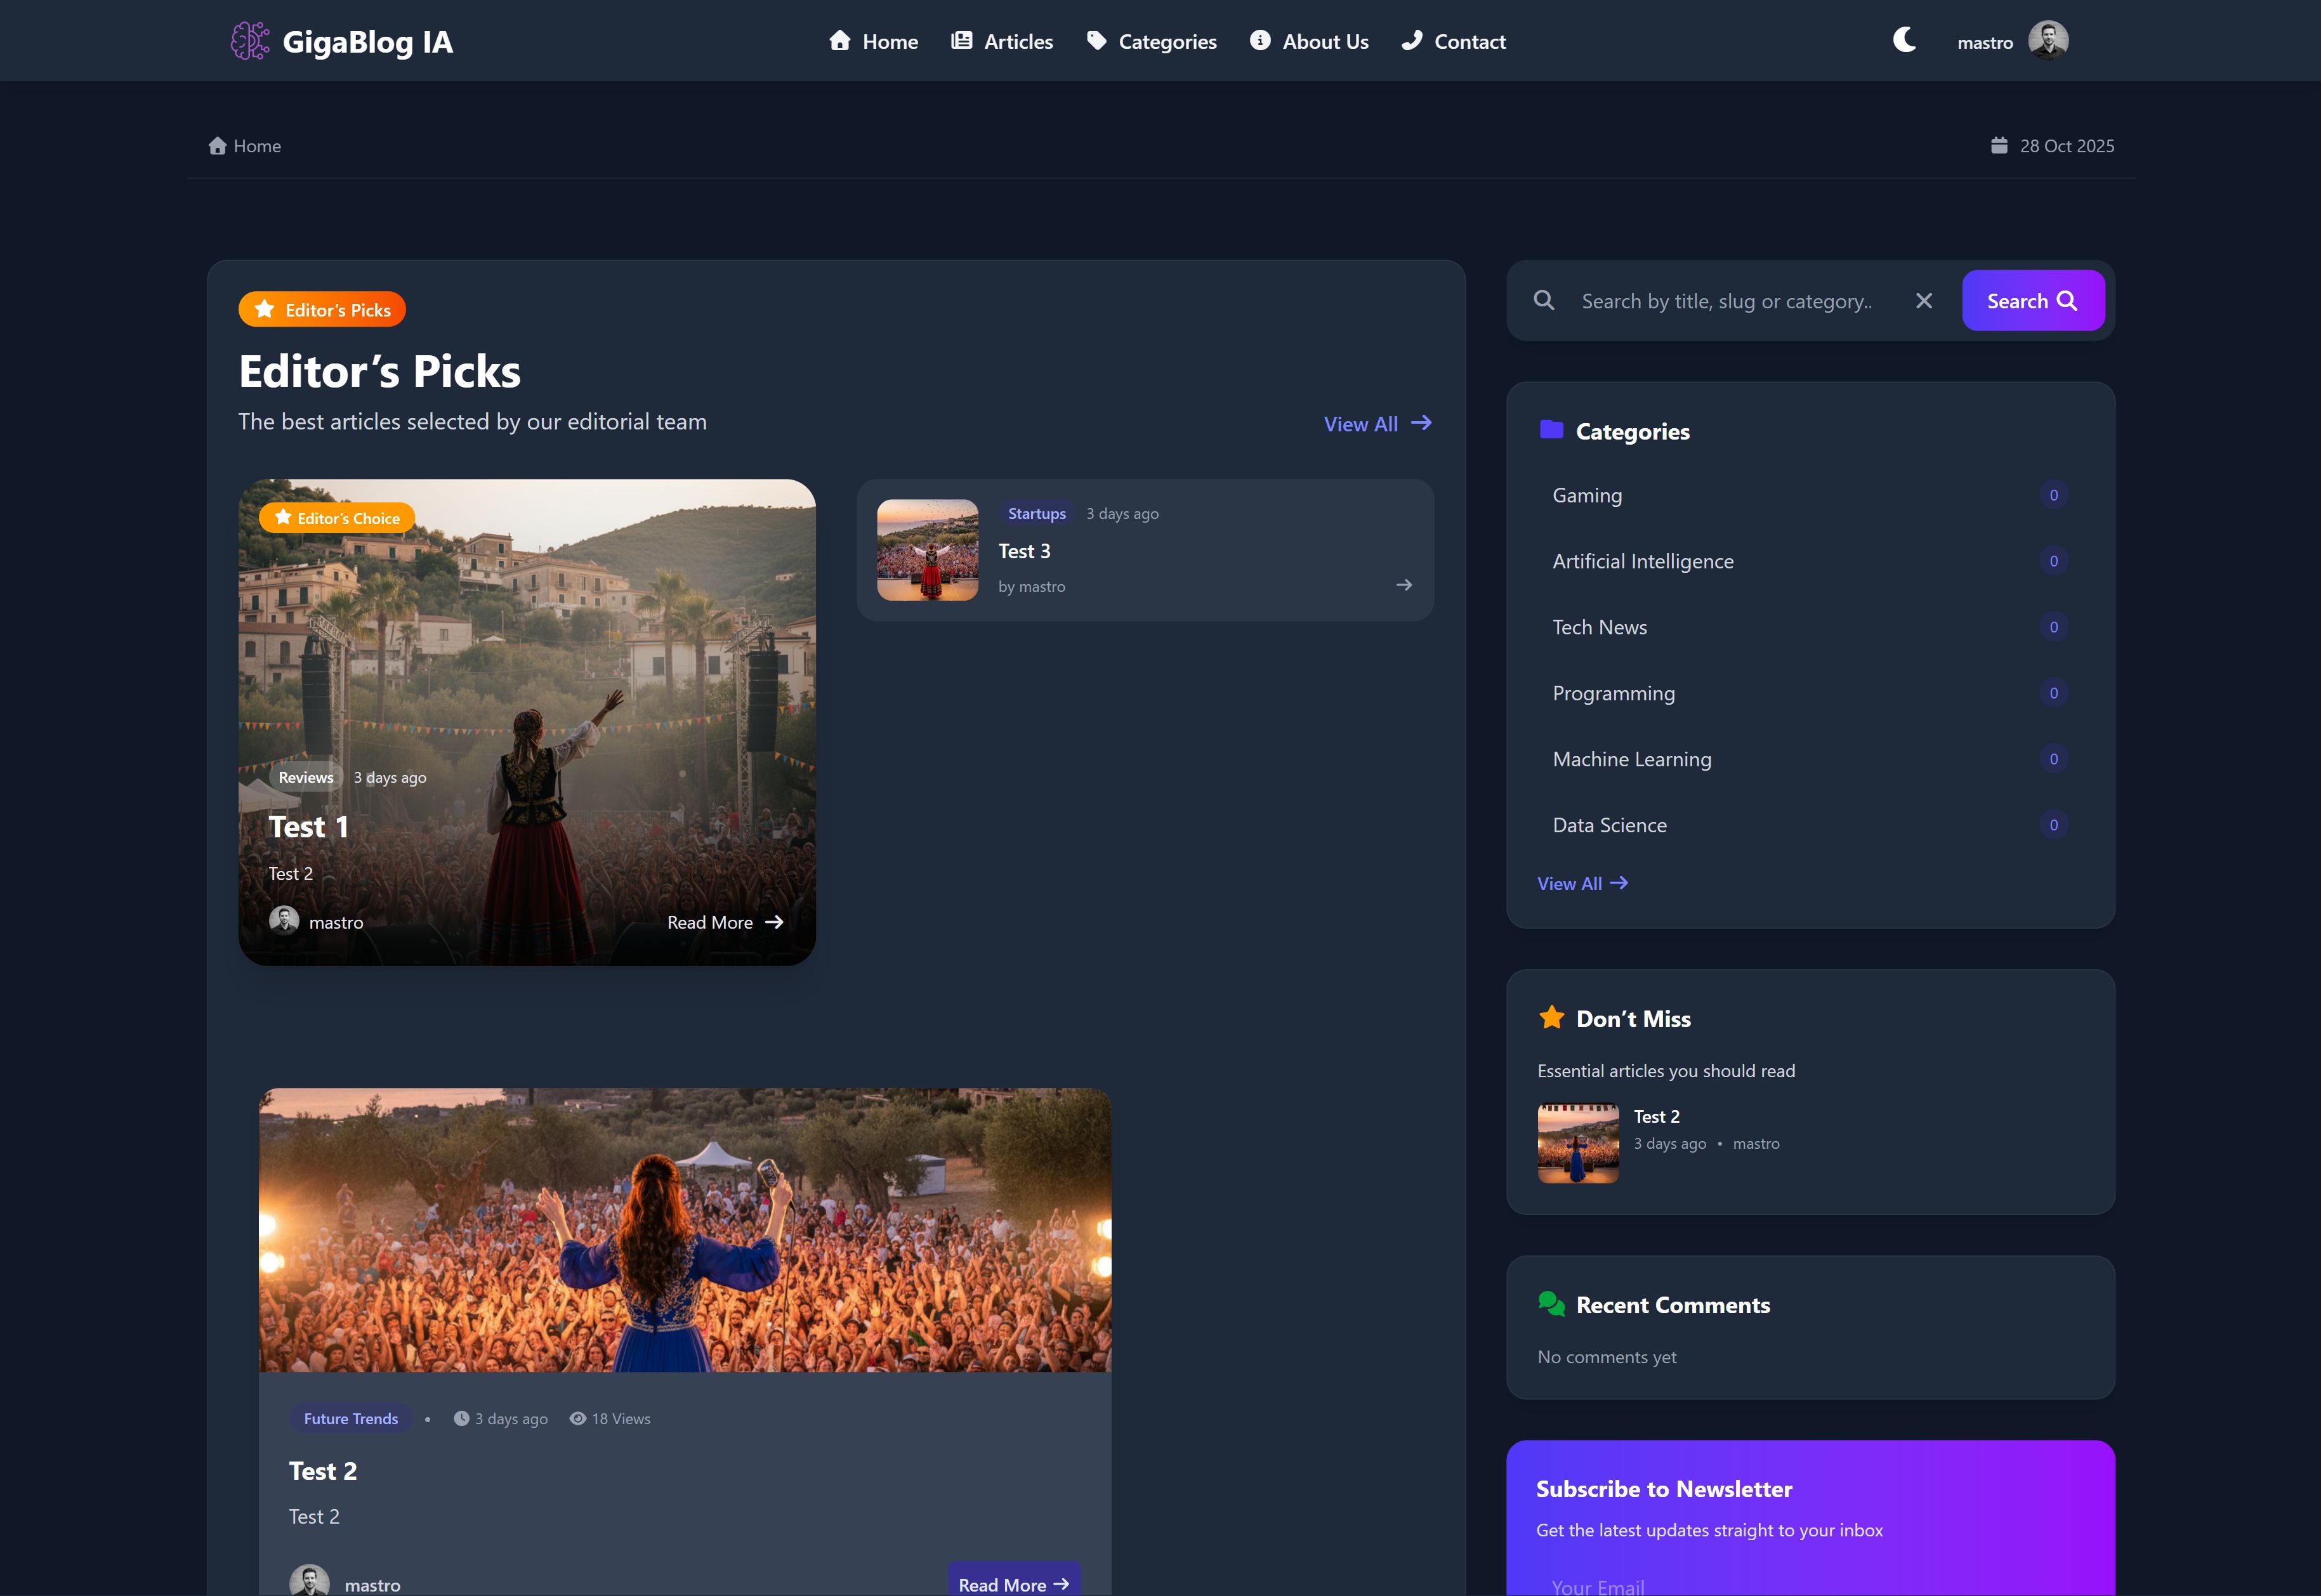Image resolution: width=2321 pixels, height=1596 pixels.
Task: Click arrow icon on Test 3 card
Action: pyautogui.click(x=1404, y=585)
